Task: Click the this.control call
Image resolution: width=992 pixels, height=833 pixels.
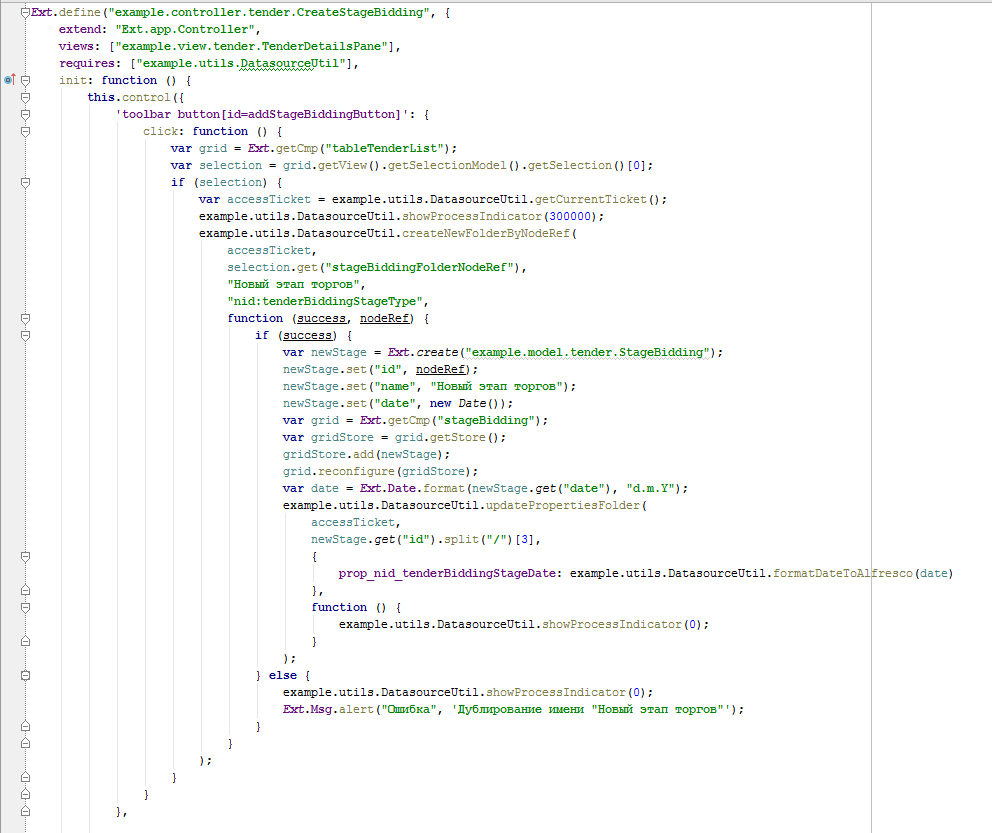Action: coord(128,97)
